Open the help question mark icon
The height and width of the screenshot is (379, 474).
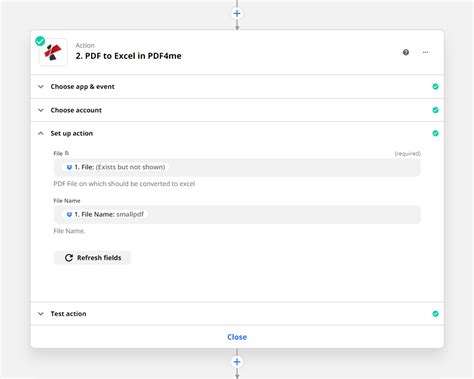(x=406, y=52)
